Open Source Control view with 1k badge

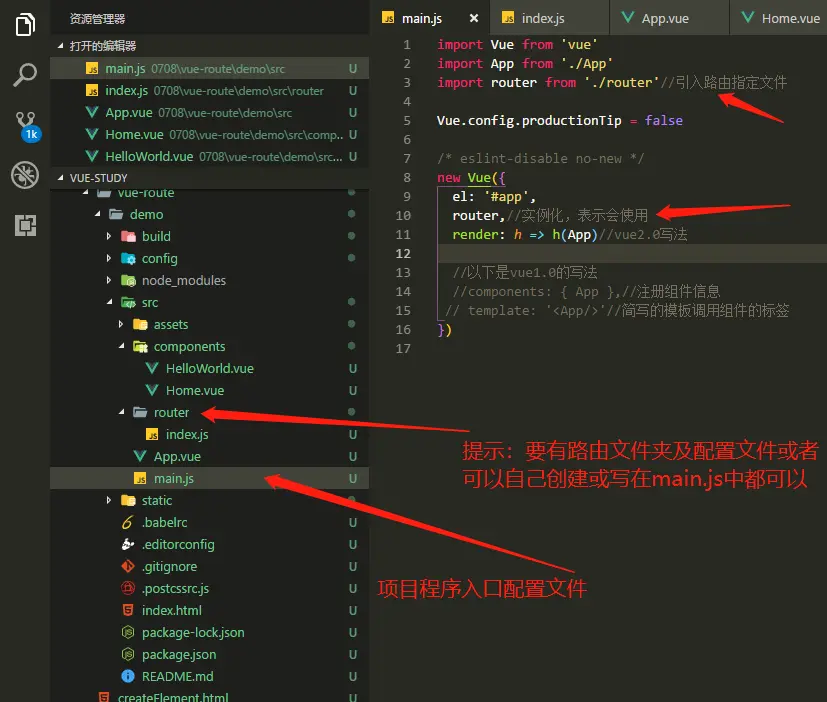pyautogui.click(x=26, y=126)
